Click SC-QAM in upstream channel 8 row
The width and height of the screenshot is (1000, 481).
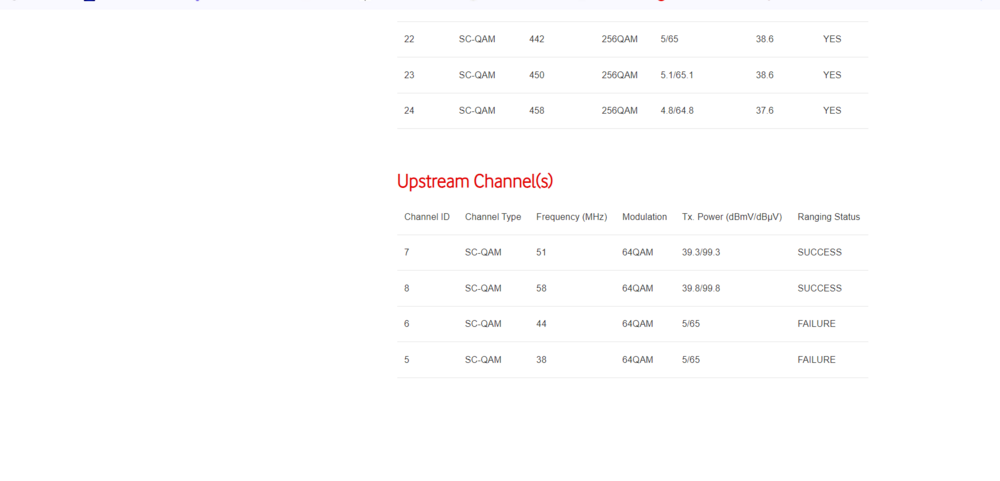[483, 288]
